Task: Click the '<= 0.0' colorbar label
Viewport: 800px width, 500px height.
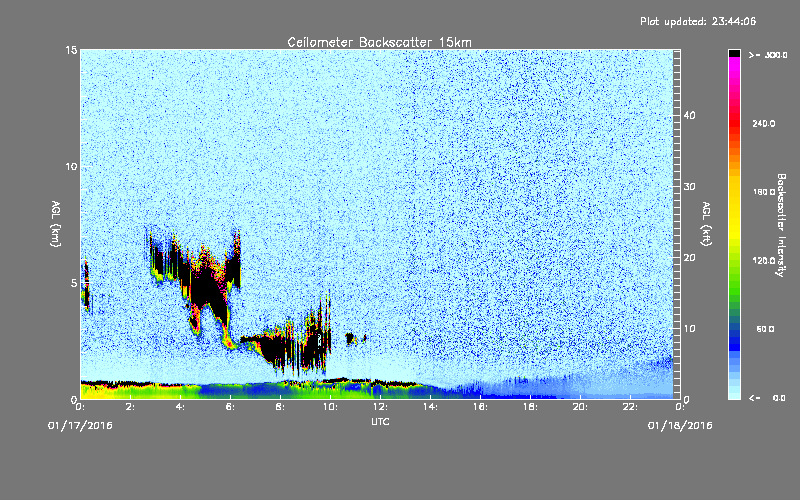Action: (x=768, y=398)
